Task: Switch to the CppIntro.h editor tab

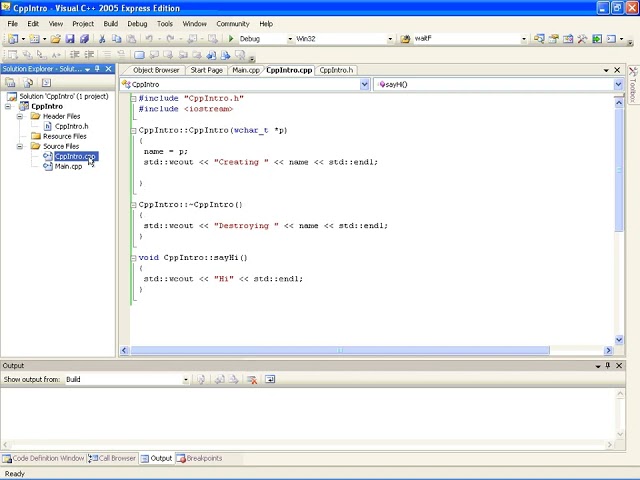Action: pos(336,70)
